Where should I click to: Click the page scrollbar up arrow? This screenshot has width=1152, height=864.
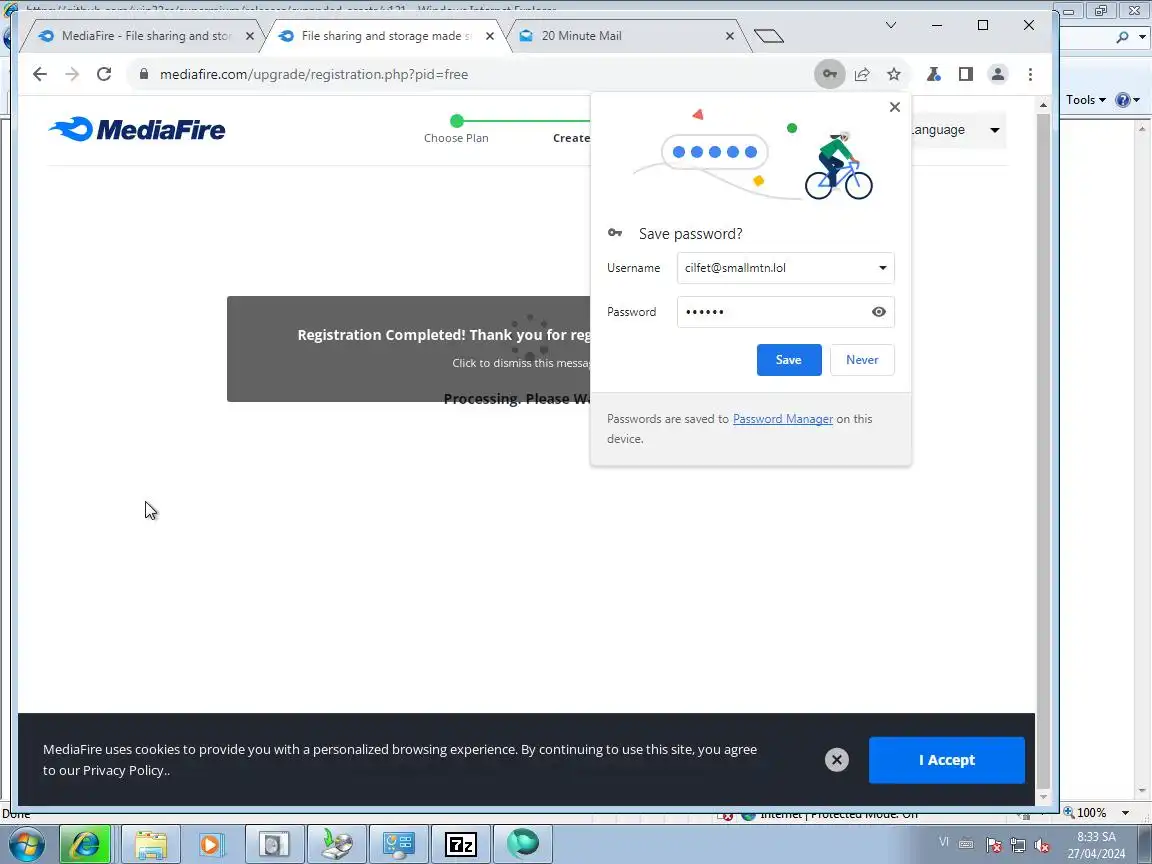pos(1043,105)
